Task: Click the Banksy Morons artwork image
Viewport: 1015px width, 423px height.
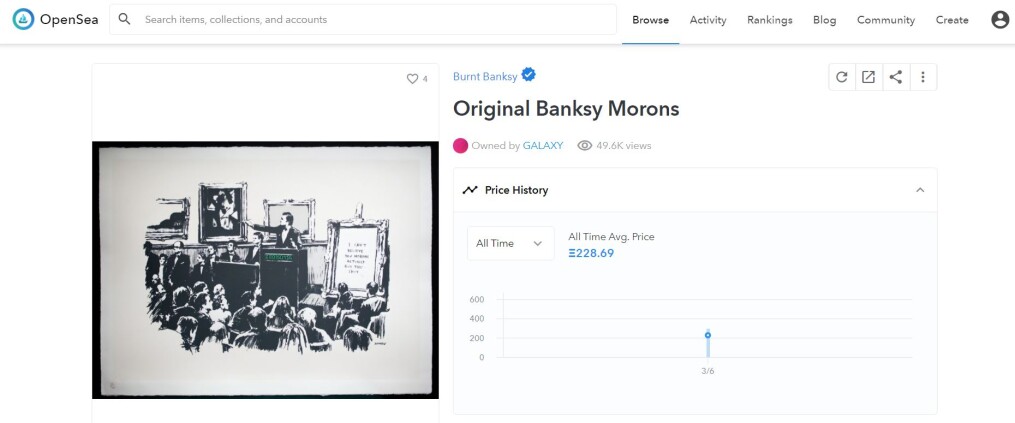Action: (265, 269)
